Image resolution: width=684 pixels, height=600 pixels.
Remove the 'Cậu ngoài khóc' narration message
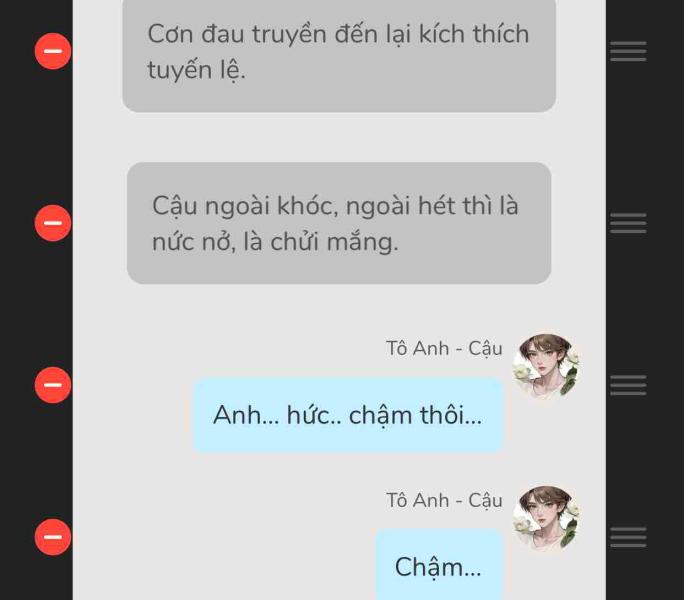(x=53, y=223)
